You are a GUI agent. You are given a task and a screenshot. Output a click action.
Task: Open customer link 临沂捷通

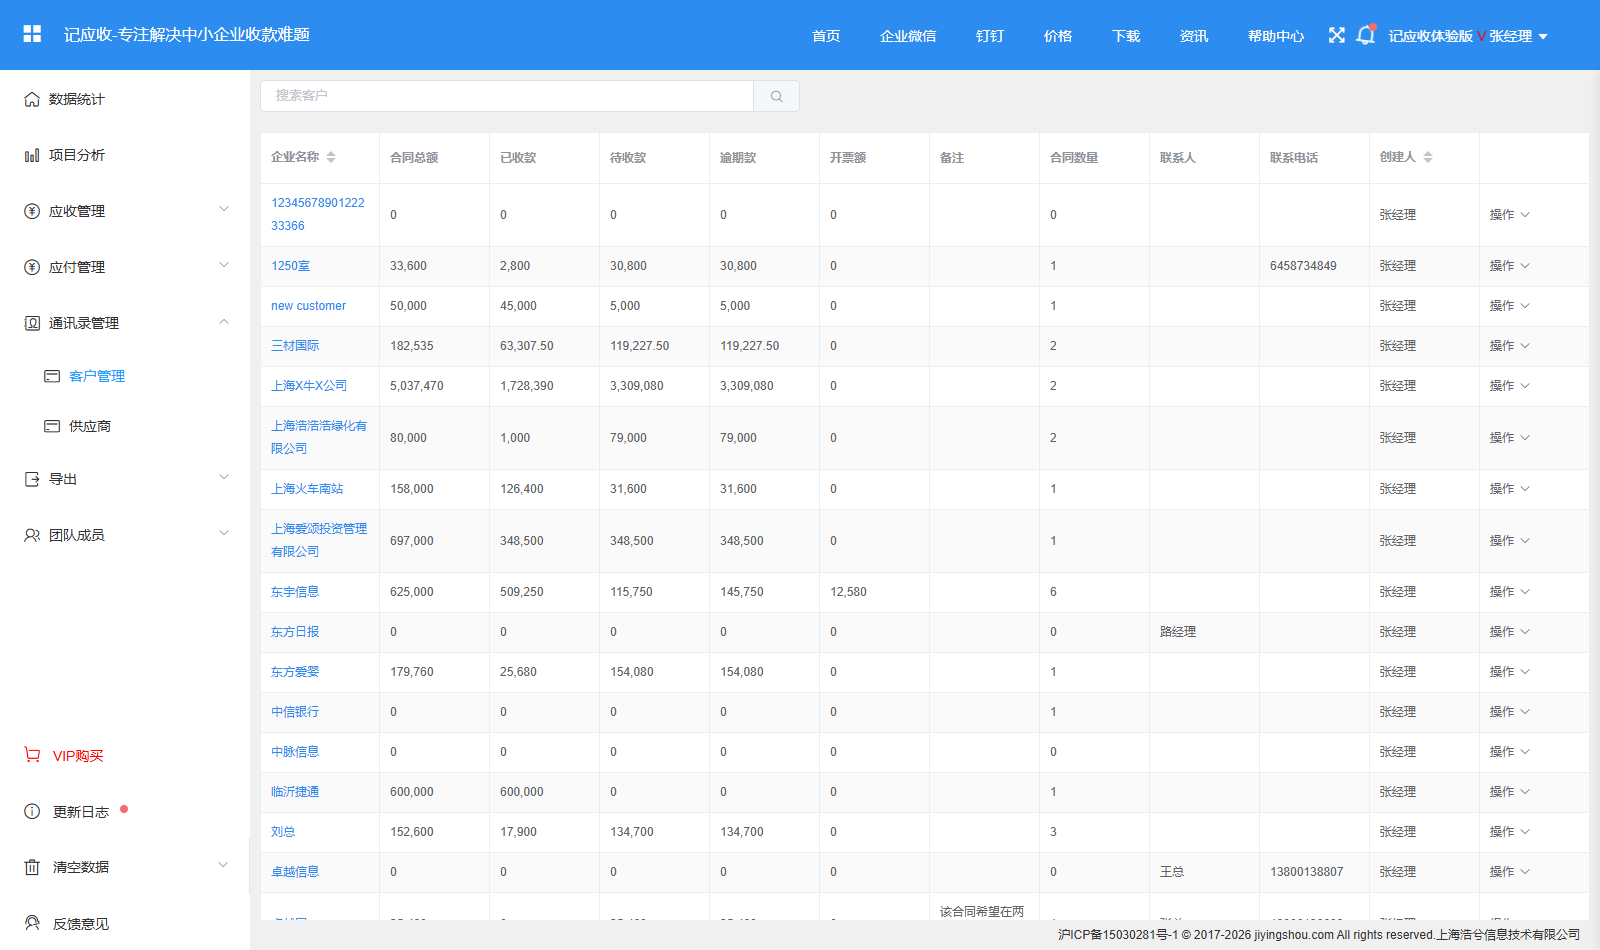(295, 792)
